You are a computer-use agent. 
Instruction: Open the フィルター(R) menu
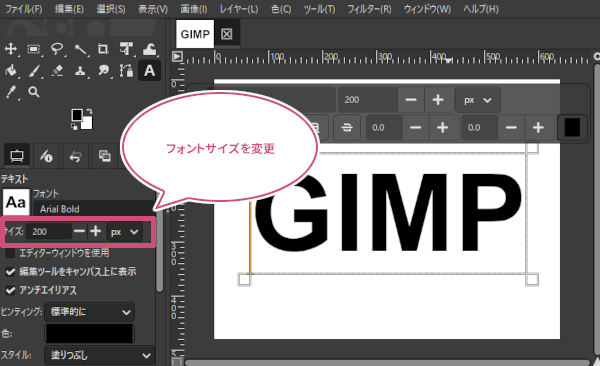pyautogui.click(x=369, y=9)
